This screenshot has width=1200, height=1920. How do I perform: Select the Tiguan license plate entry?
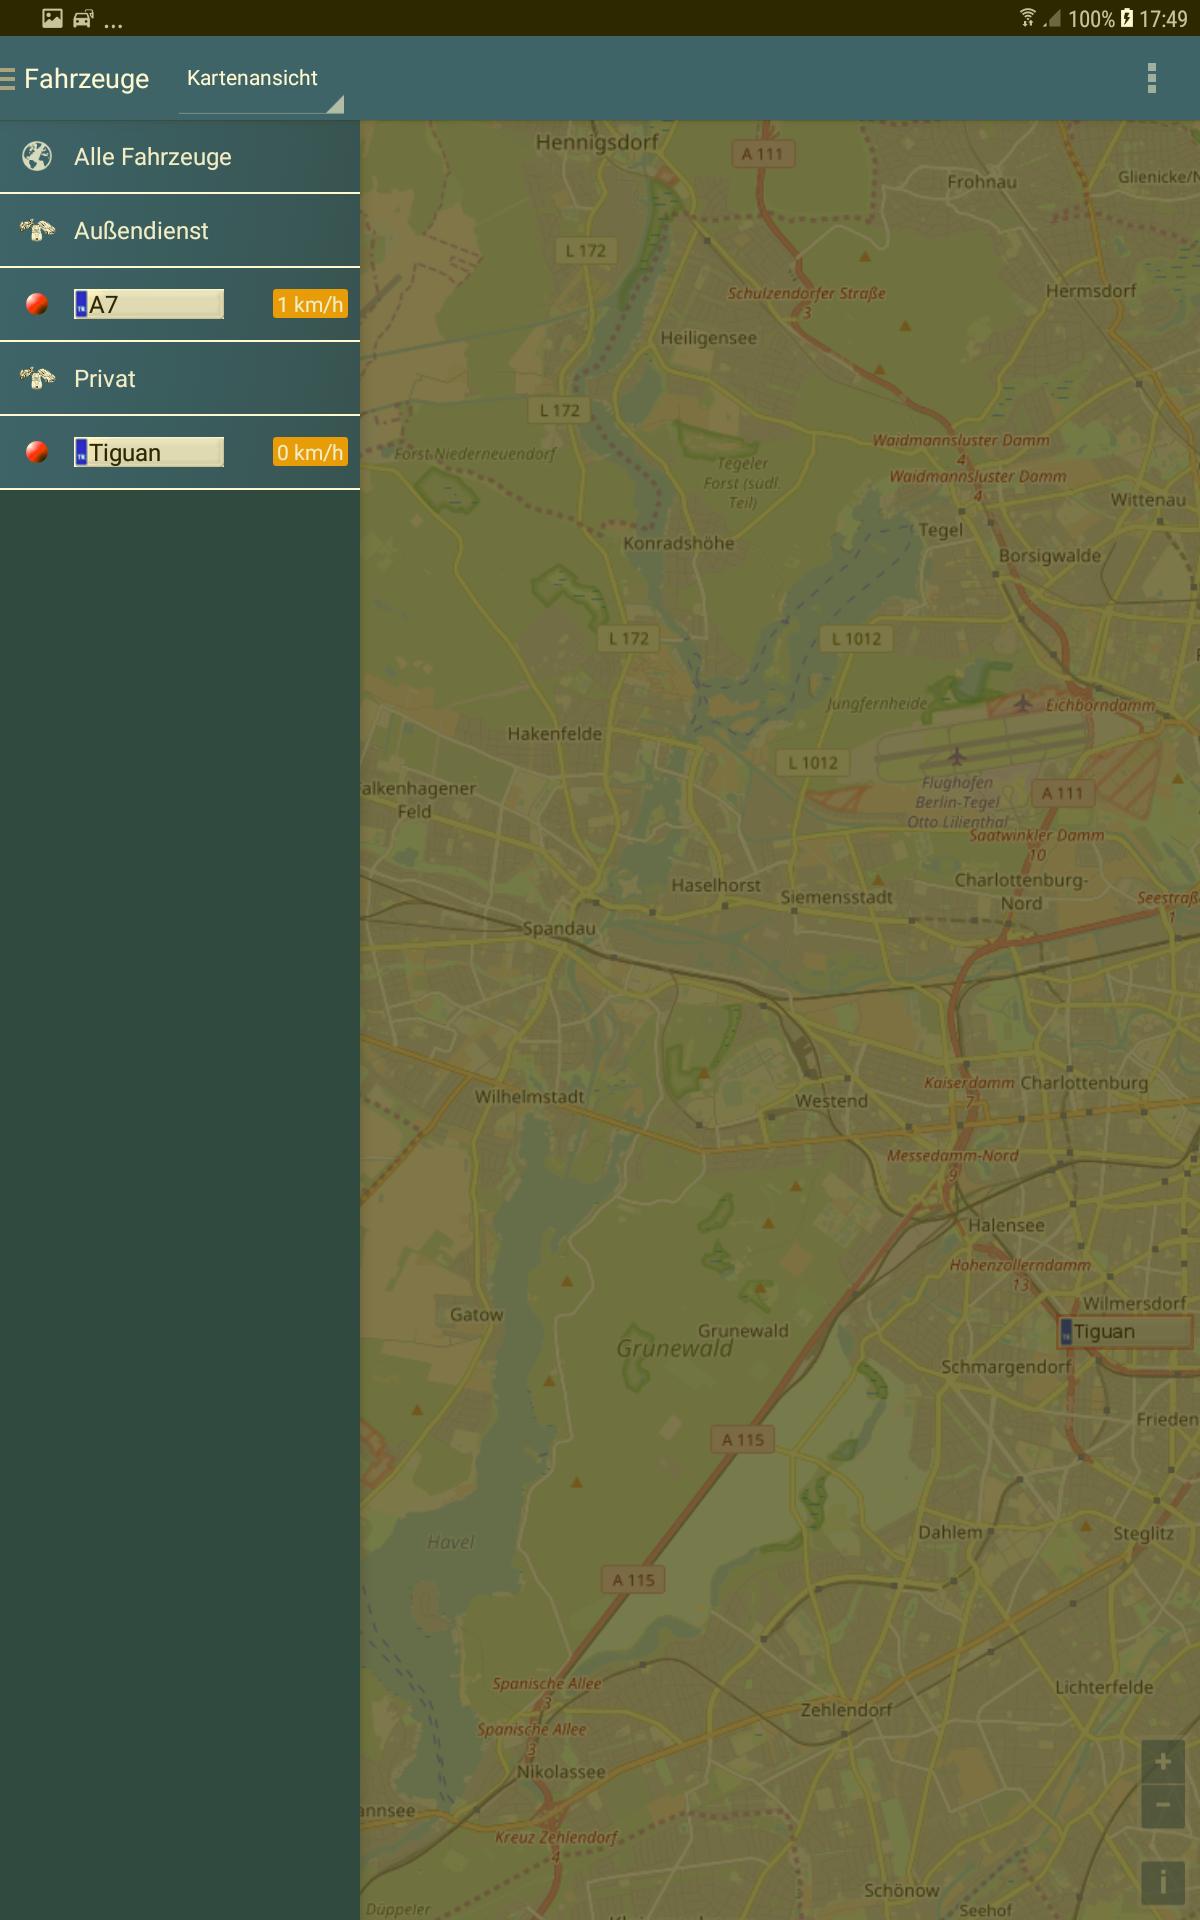(x=149, y=453)
